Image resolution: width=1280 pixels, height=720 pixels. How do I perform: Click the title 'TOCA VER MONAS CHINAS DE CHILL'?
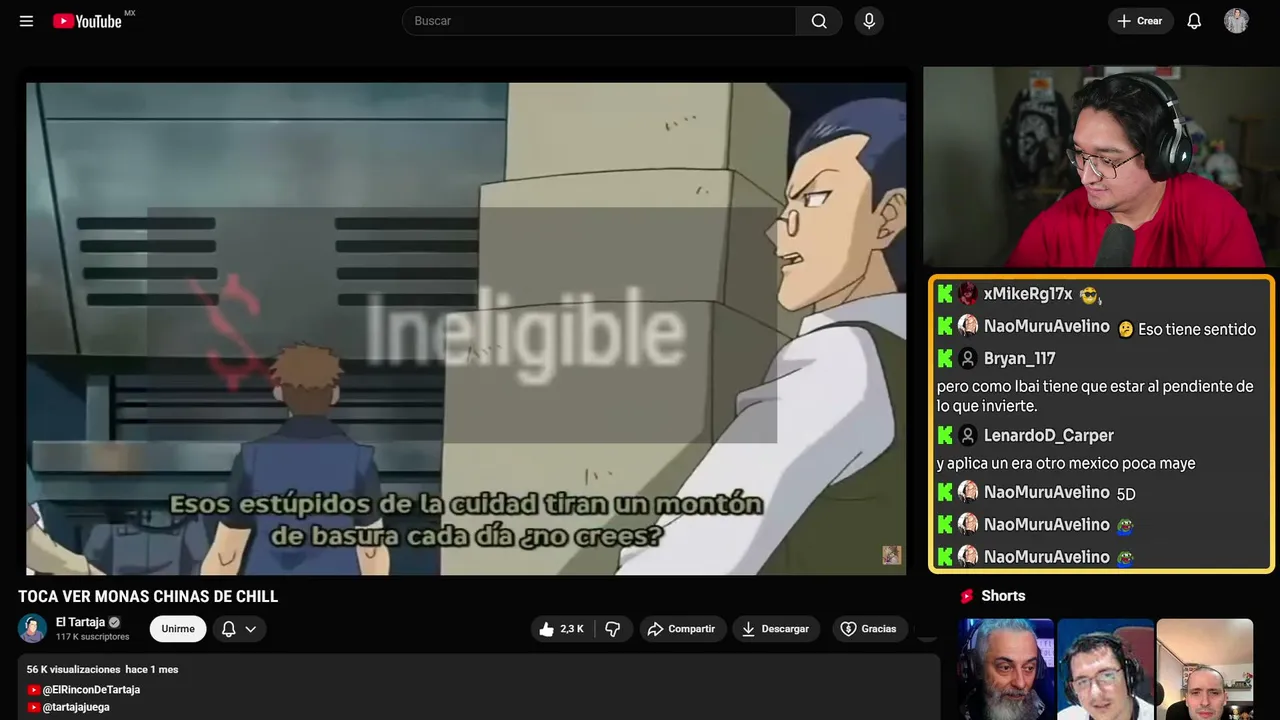coord(148,597)
